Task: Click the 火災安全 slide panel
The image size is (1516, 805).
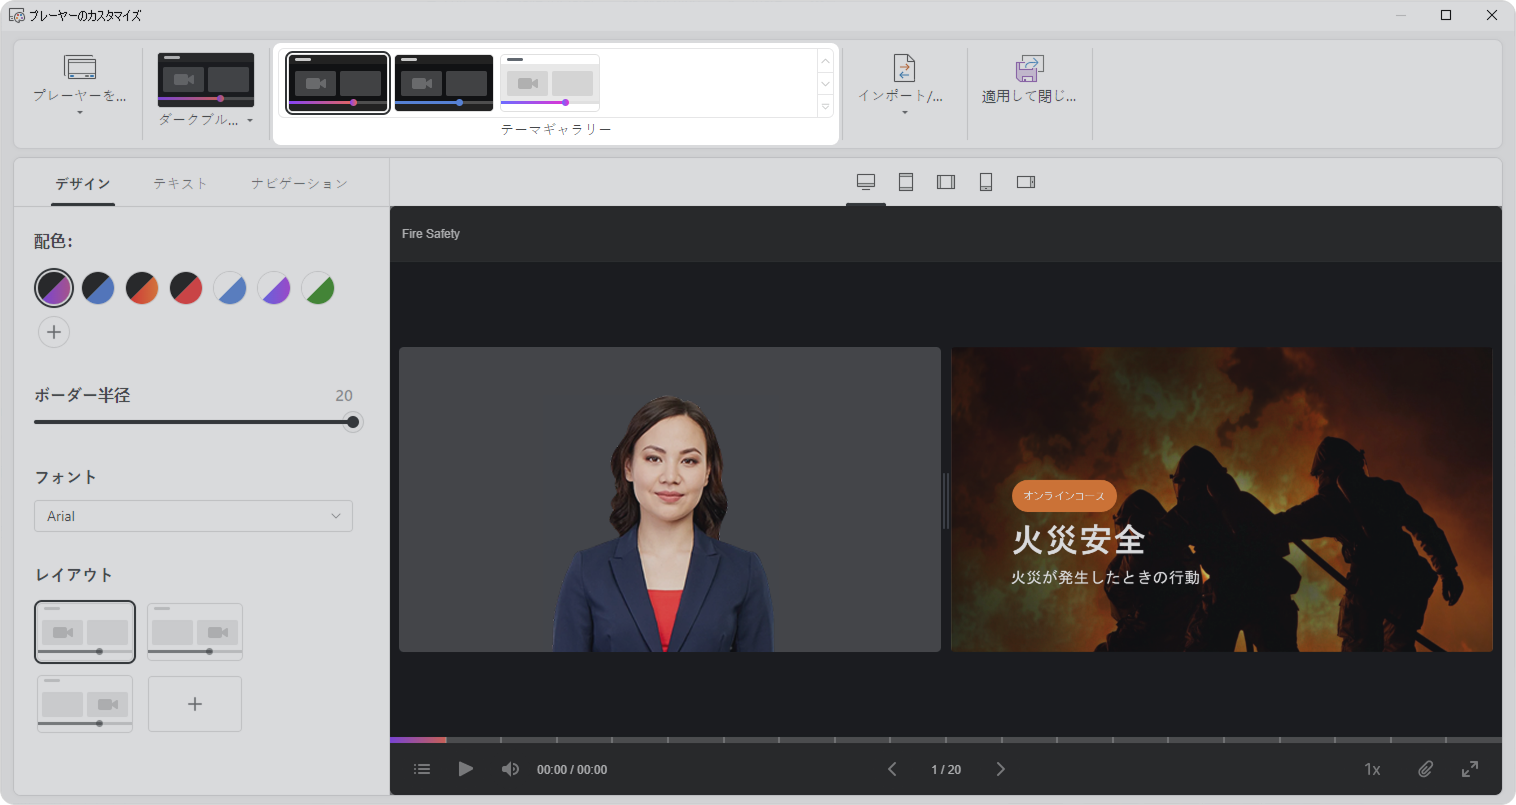Action: pos(1222,499)
